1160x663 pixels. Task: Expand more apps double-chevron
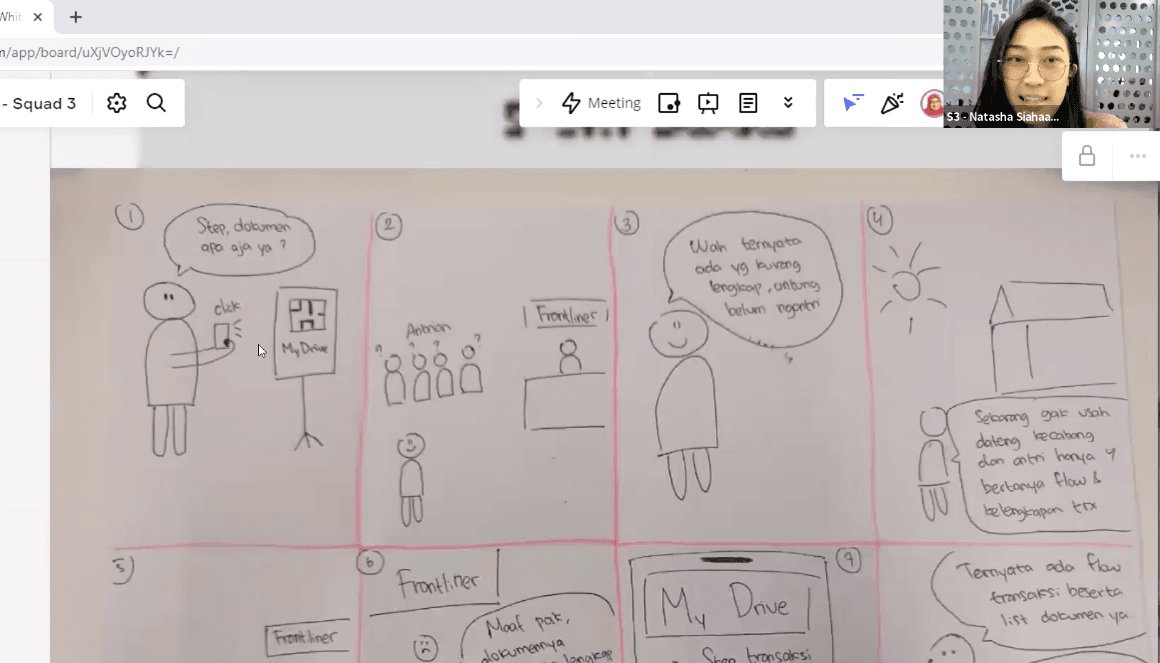click(x=788, y=103)
